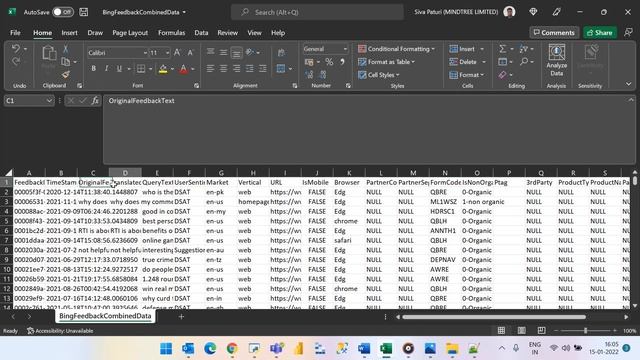Switch to the Data tab
This screenshot has height=360, width=640.
point(201,33)
